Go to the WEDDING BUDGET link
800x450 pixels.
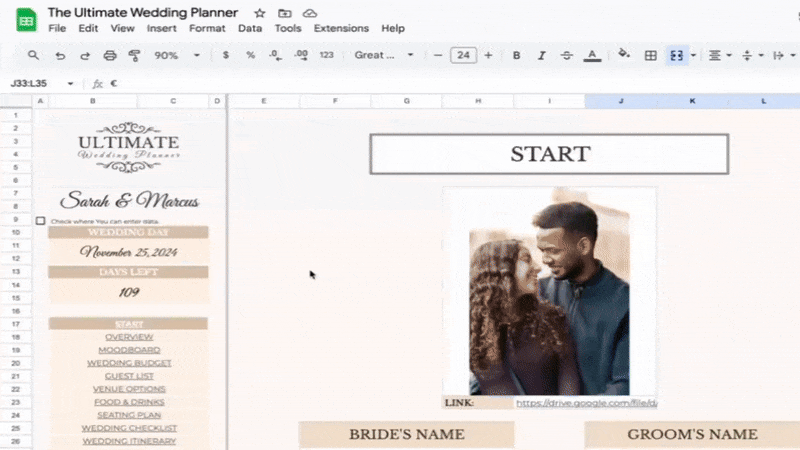(128, 363)
